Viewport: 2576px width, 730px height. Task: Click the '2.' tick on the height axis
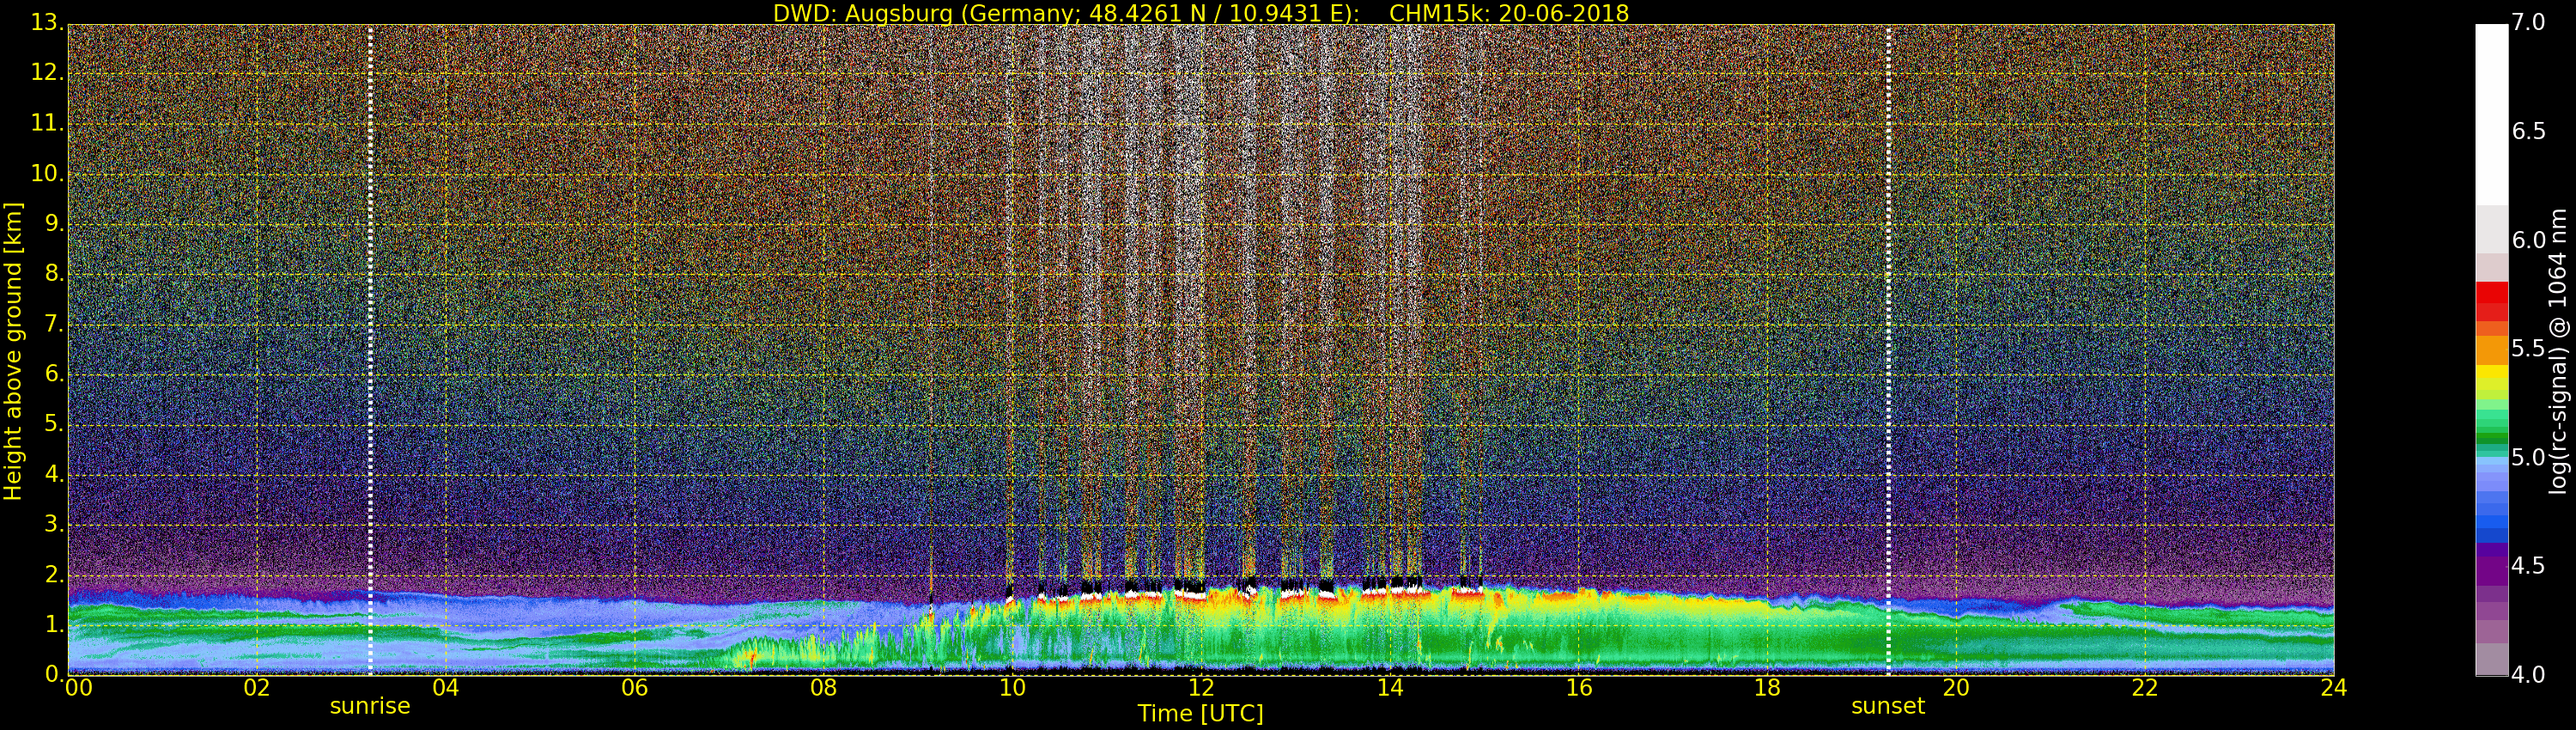53,574
